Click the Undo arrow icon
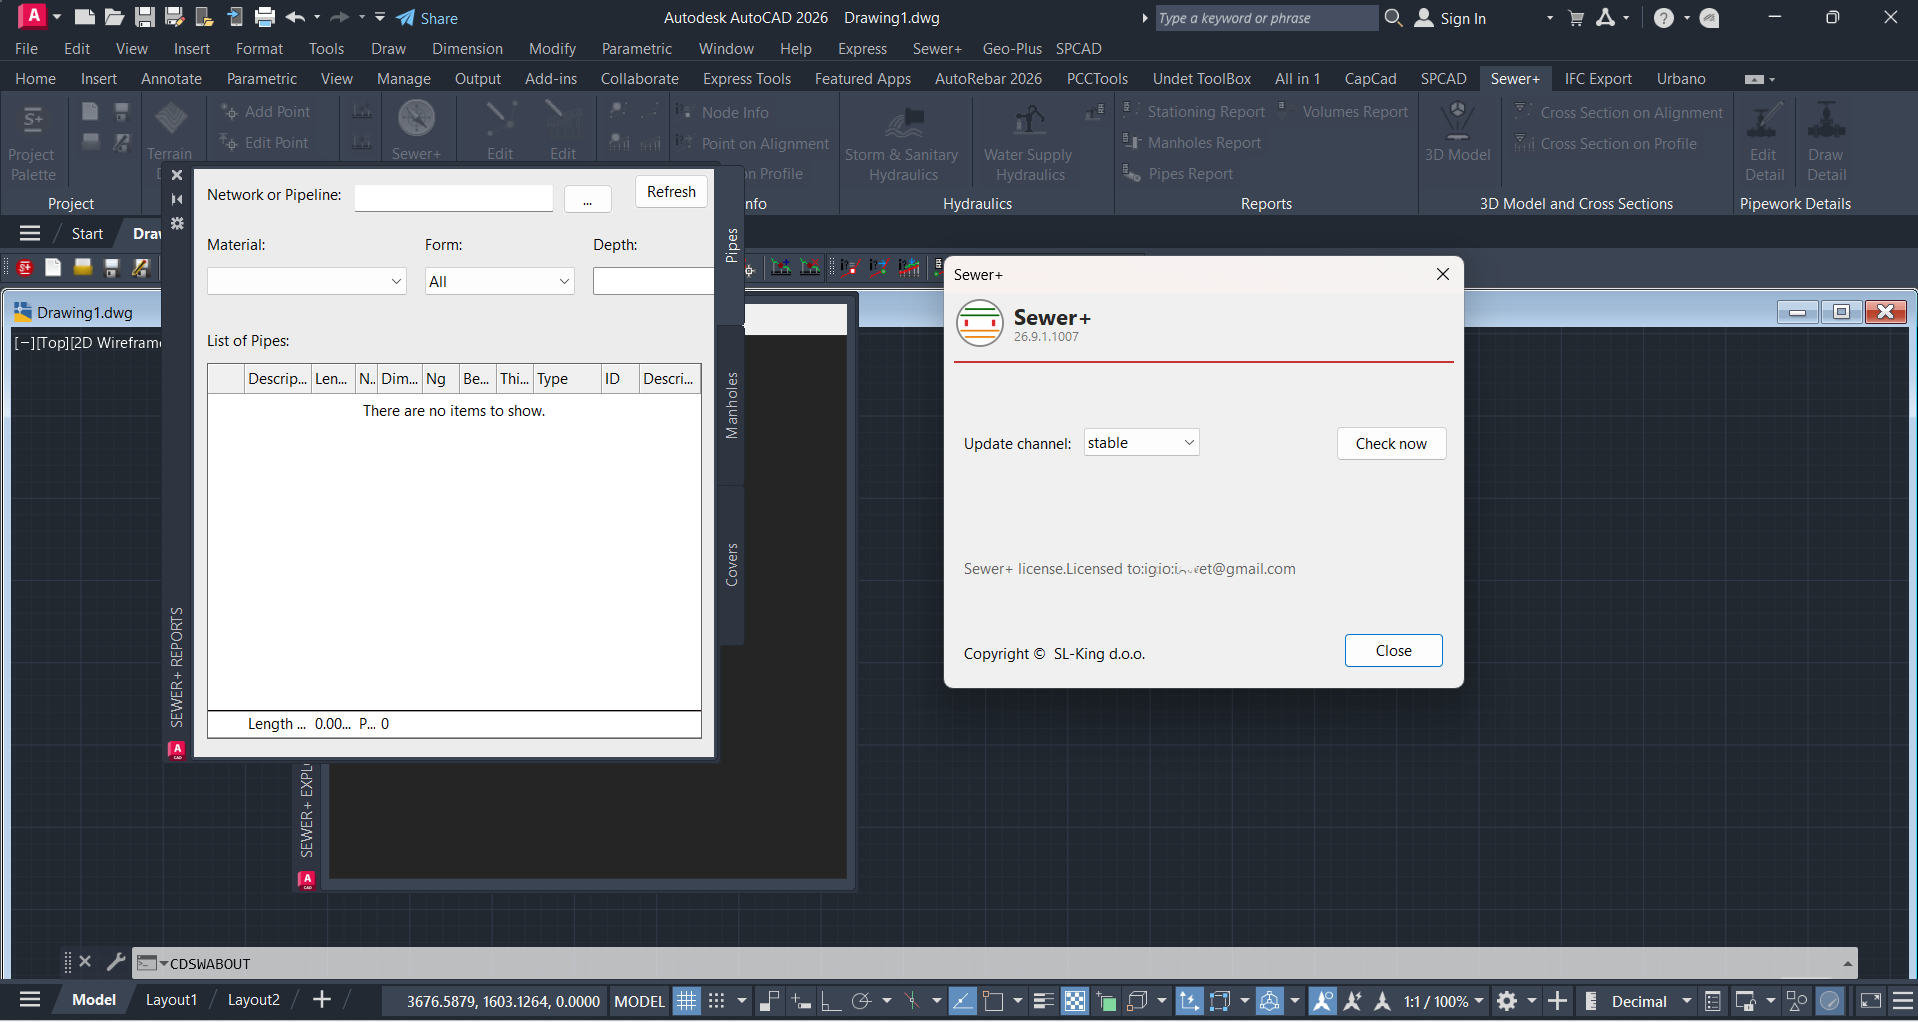 pos(295,17)
